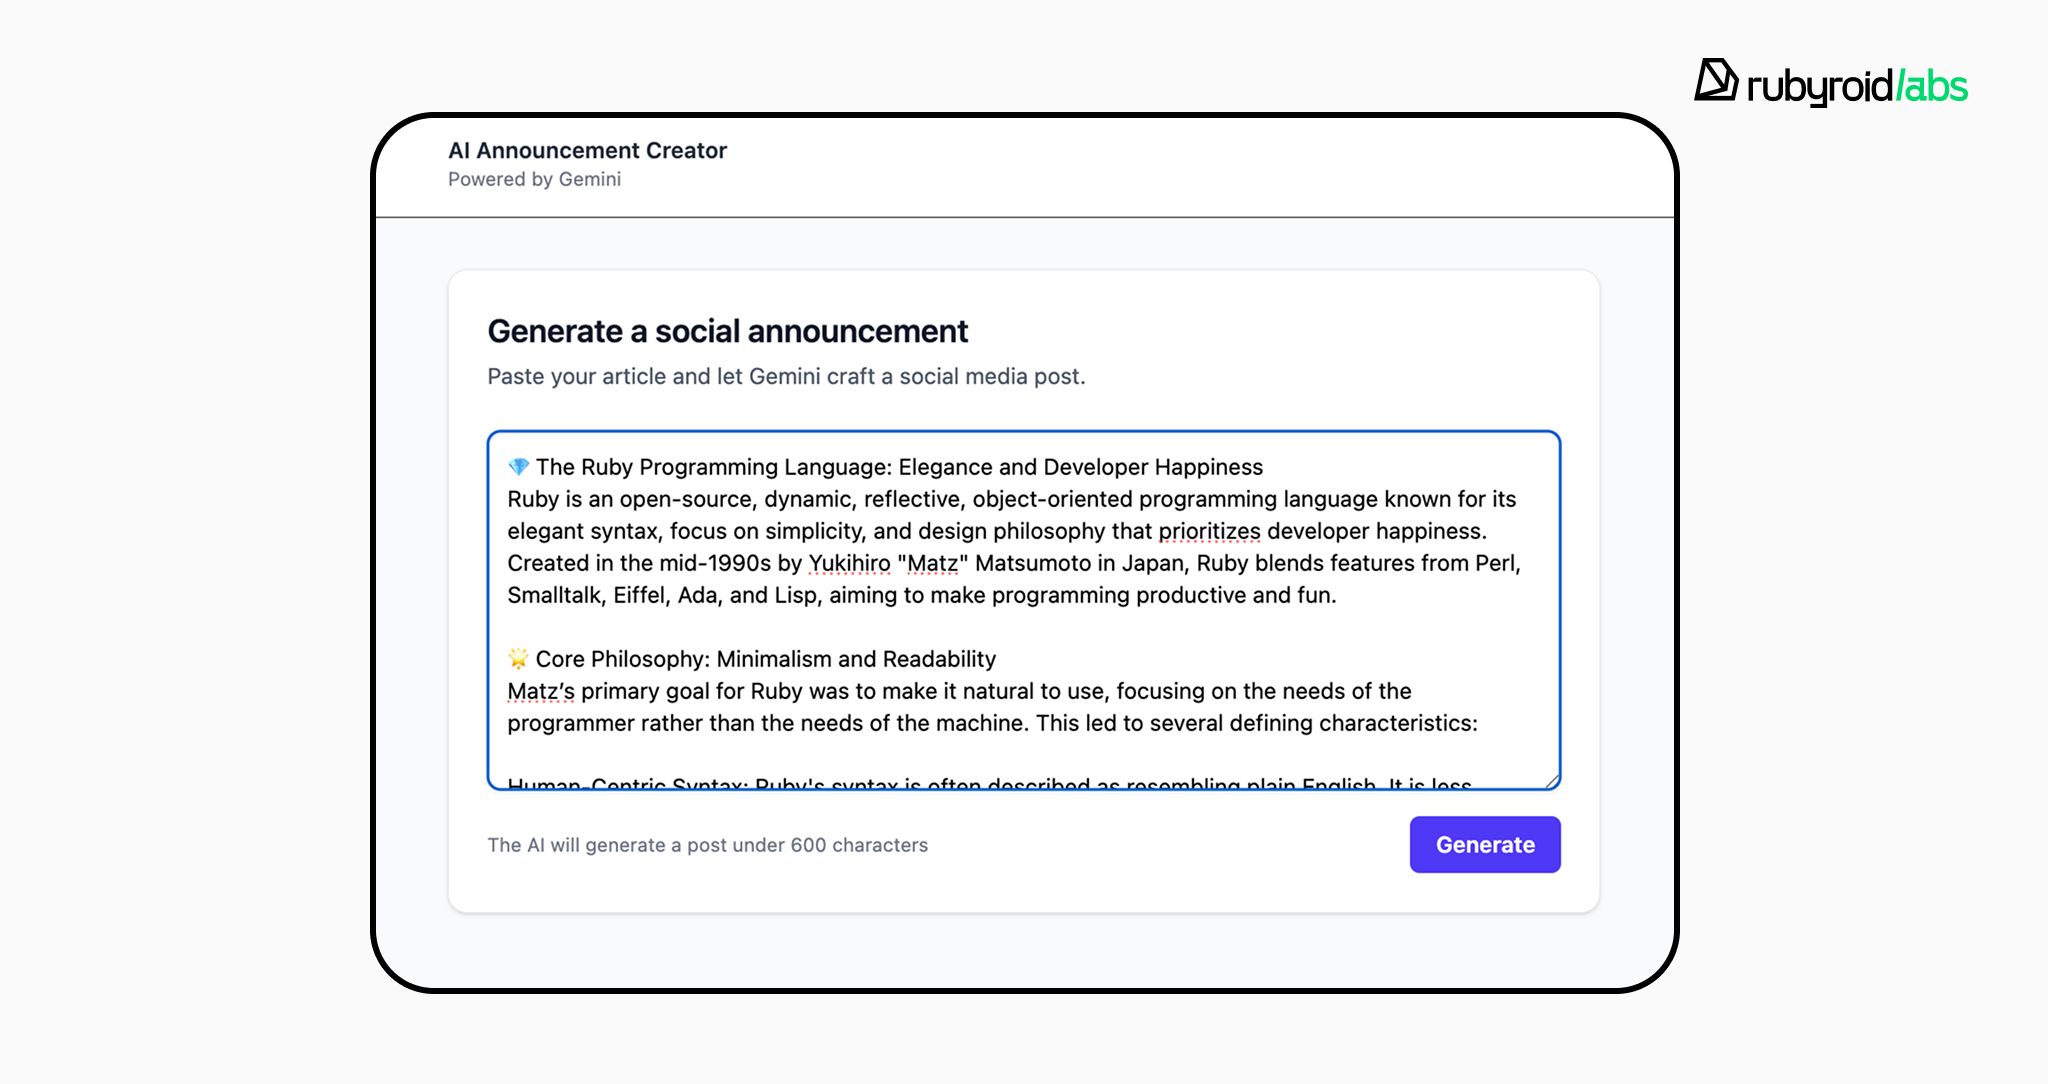Viewport: 2048px width, 1084px height.
Task: Click the Paste your article description line
Action: click(786, 376)
